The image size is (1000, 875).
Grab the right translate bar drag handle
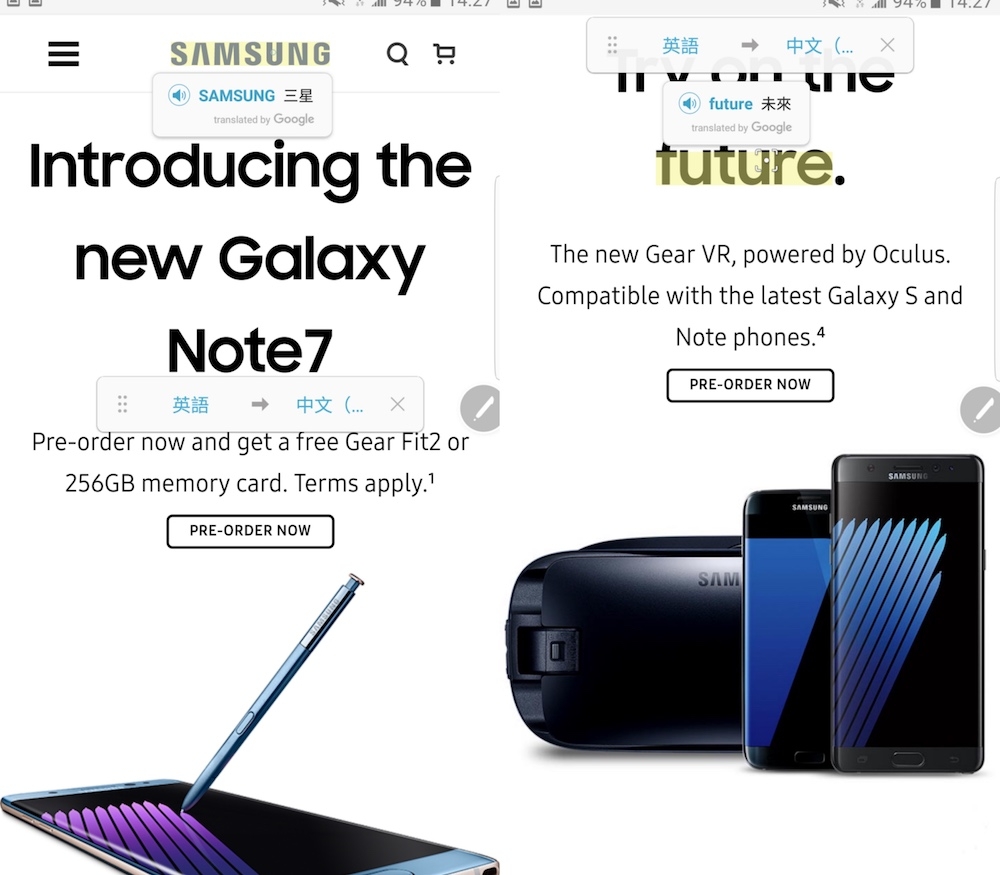pos(612,45)
